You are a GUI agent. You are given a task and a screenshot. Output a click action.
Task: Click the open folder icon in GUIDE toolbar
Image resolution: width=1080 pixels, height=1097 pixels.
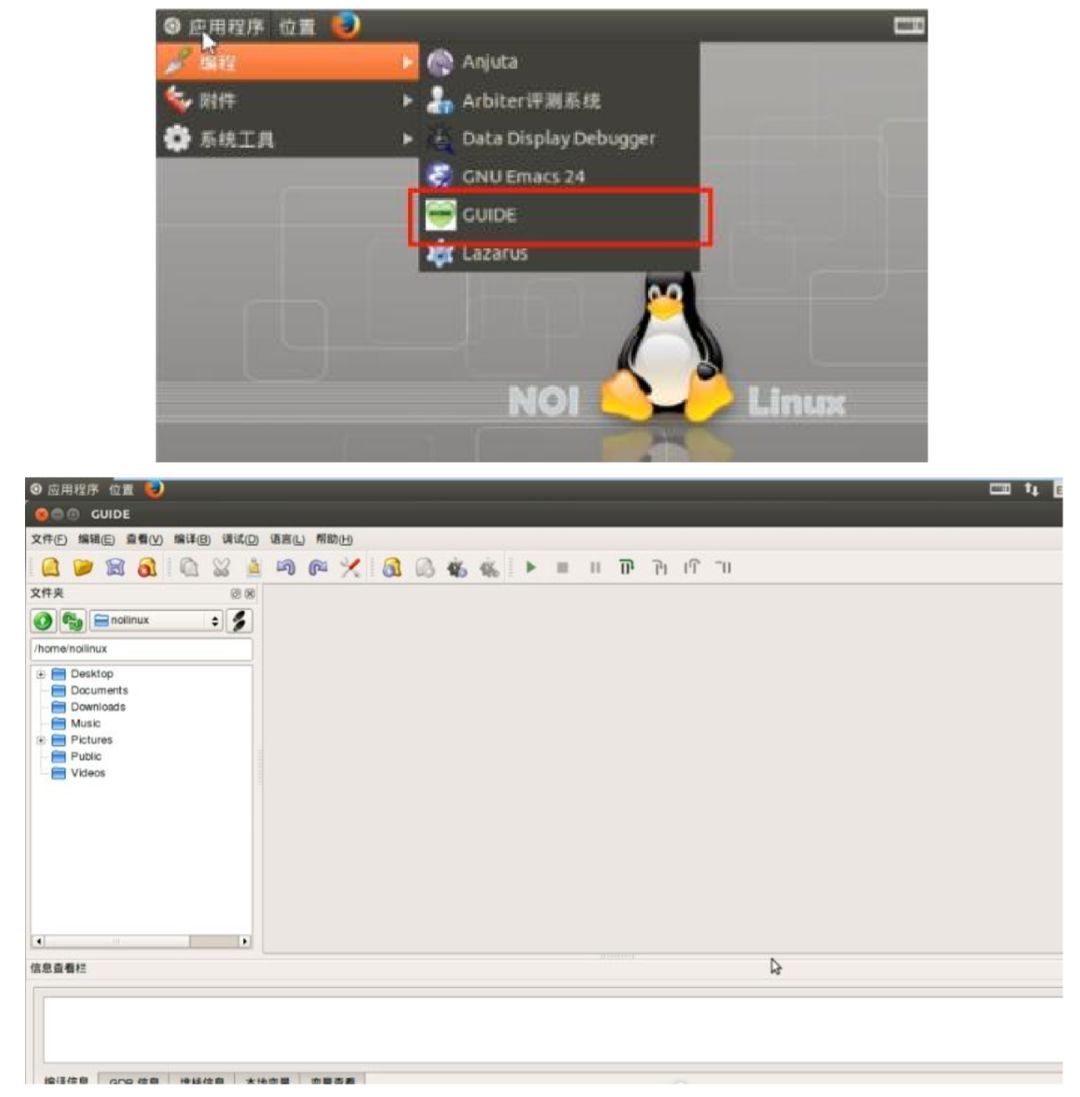pos(83,567)
